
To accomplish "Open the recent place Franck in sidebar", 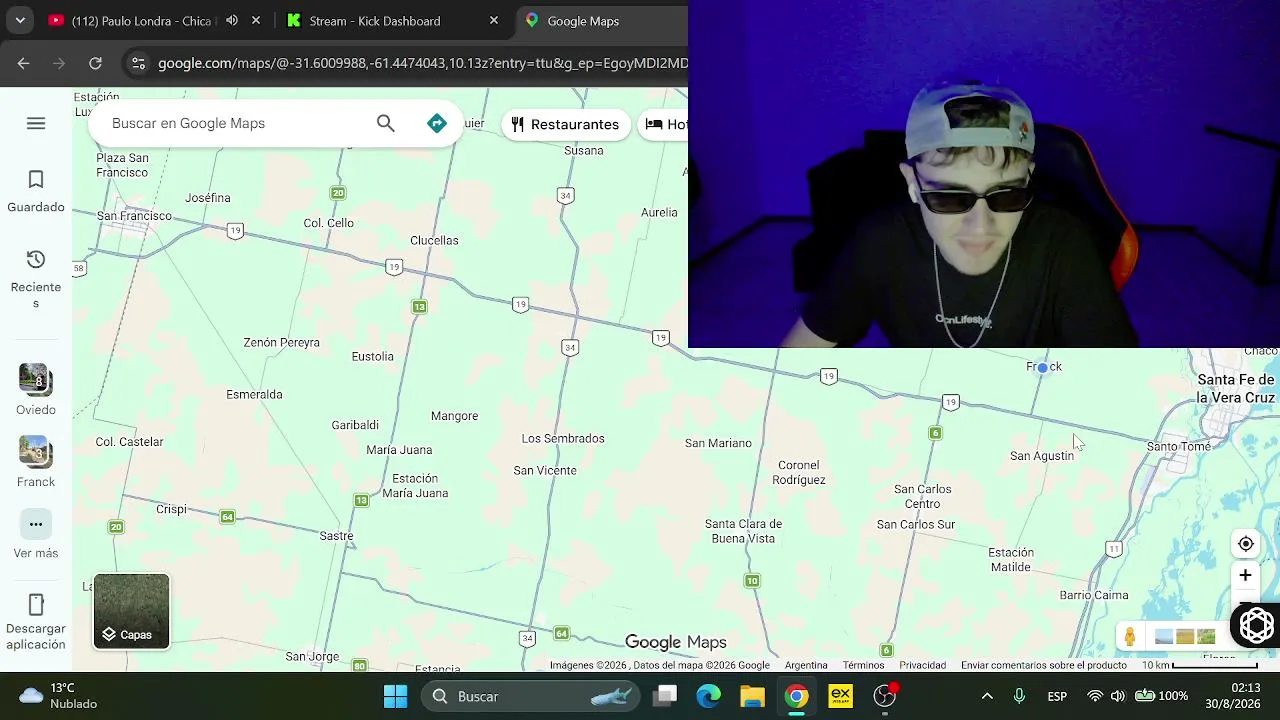I will (36, 462).
